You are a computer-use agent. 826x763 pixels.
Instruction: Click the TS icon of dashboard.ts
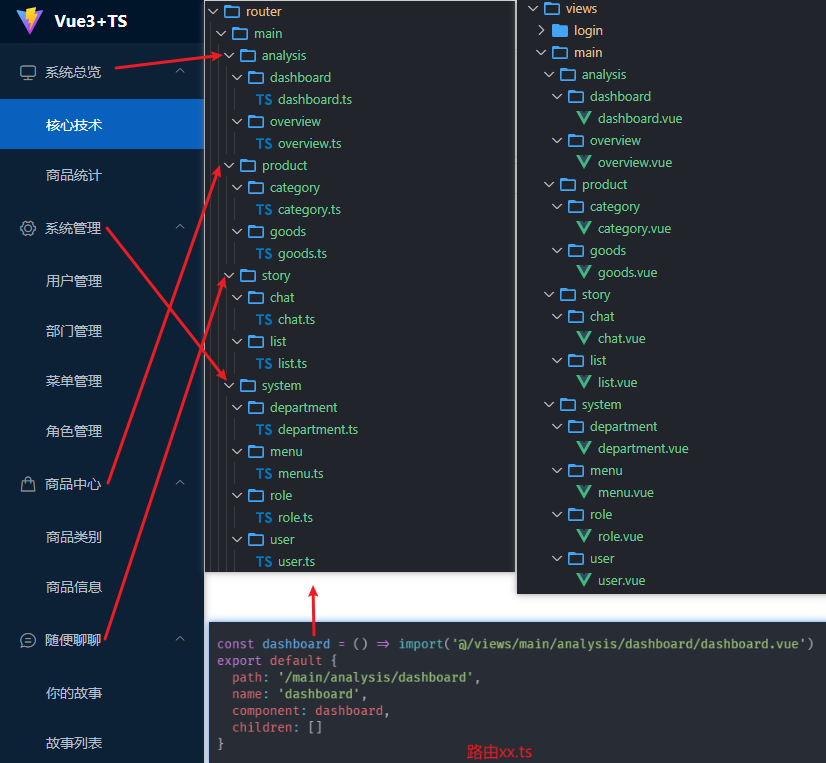264,100
